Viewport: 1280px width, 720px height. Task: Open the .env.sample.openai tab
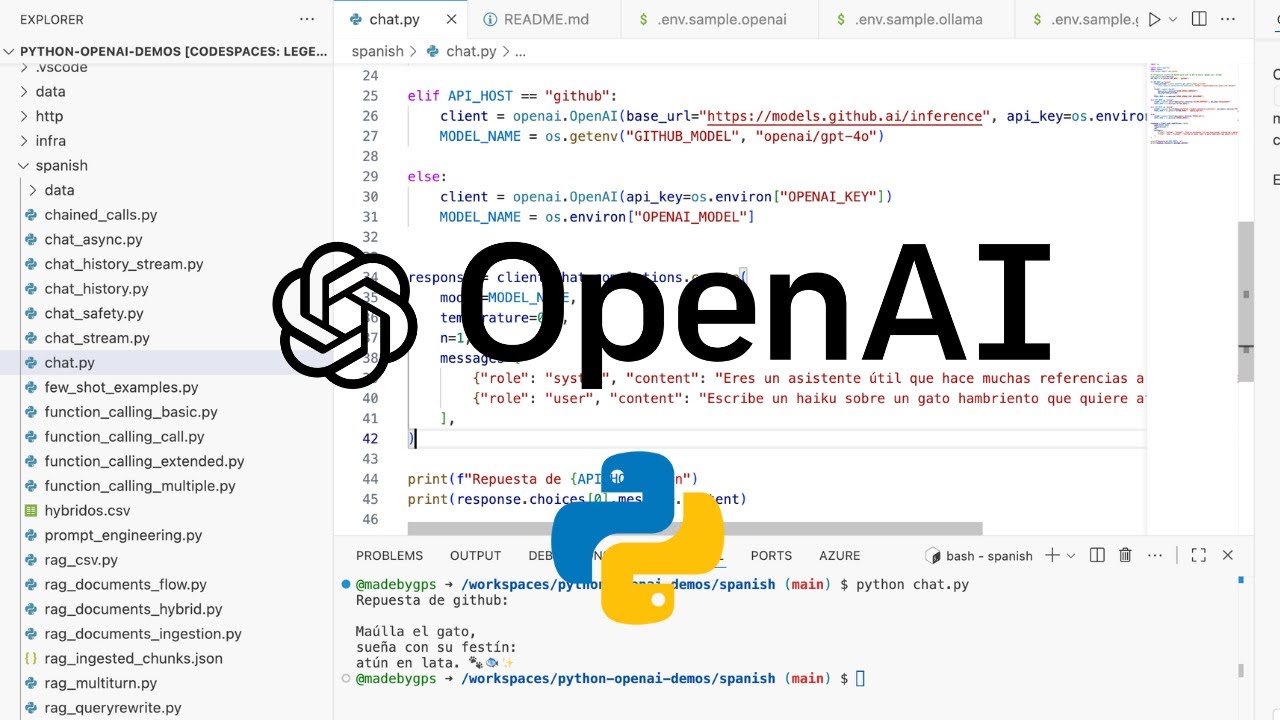click(x=718, y=19)
